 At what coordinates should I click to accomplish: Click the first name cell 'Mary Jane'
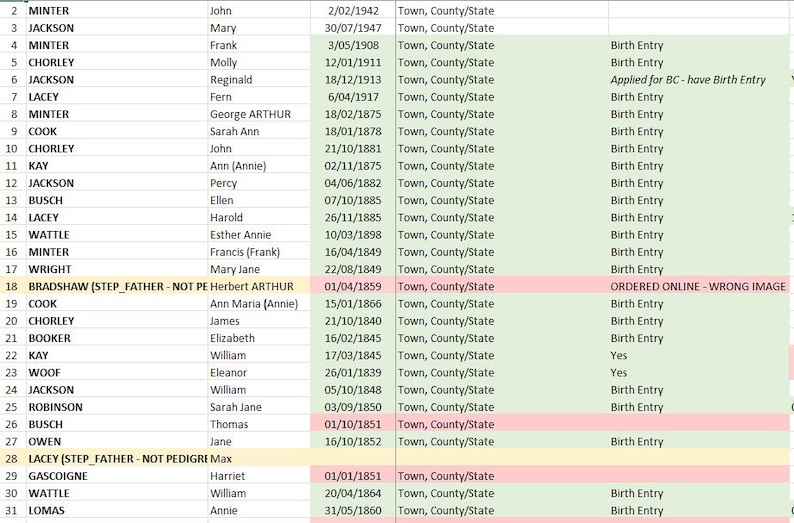tap(259, 269)
